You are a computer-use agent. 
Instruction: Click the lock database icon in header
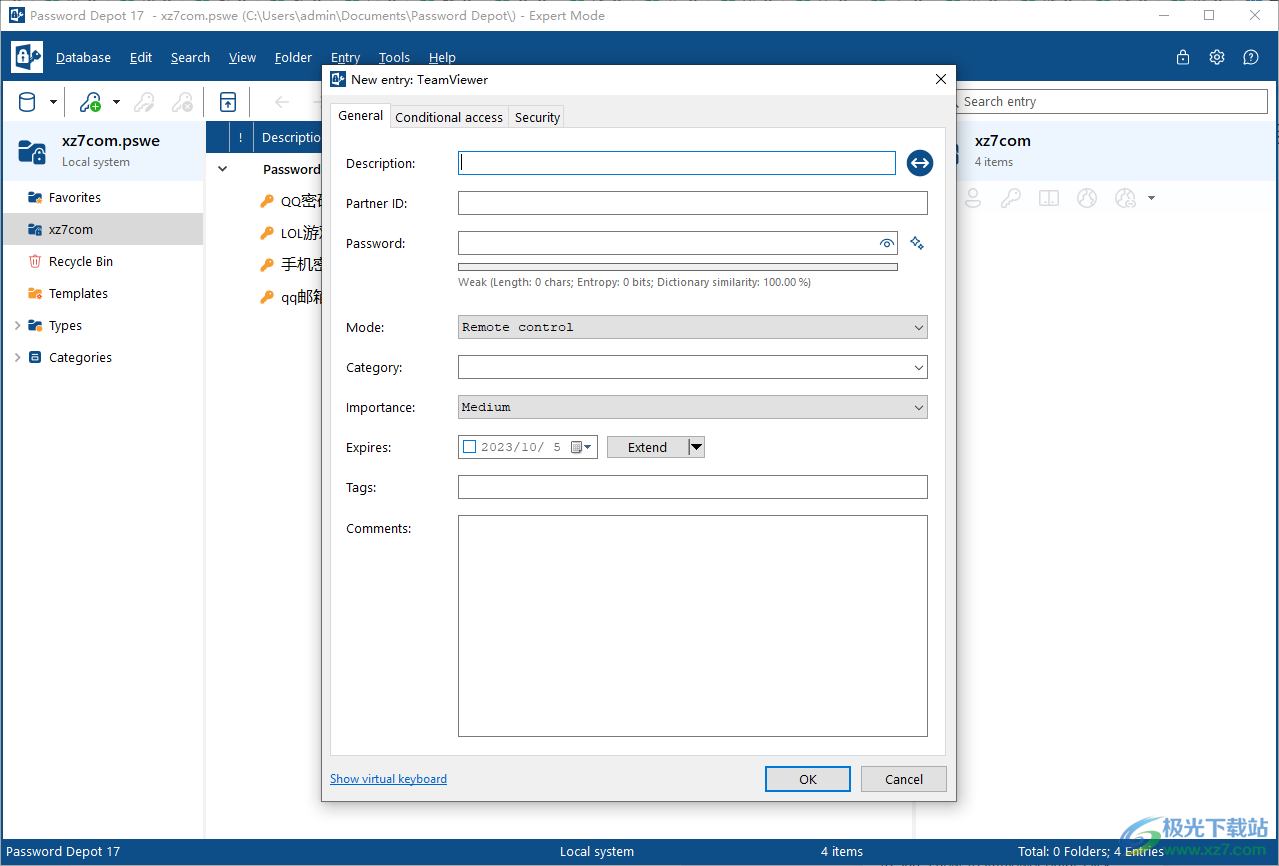[1183, 57]
